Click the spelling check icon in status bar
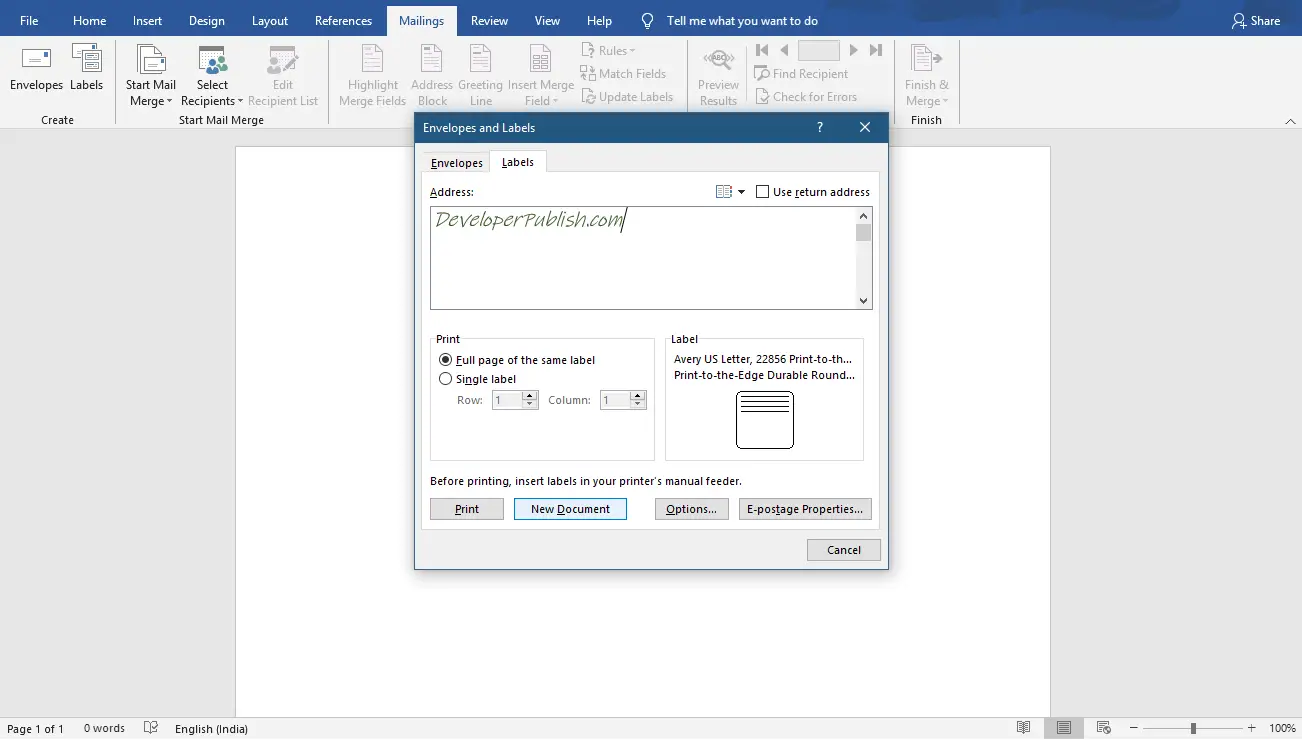This screenshot has width=1302, height=740. pos(150,728)
